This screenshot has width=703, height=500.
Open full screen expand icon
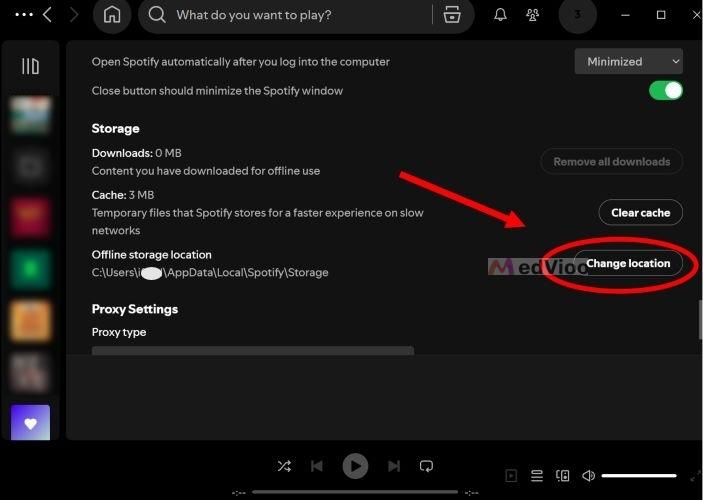(x=695, y=476)
